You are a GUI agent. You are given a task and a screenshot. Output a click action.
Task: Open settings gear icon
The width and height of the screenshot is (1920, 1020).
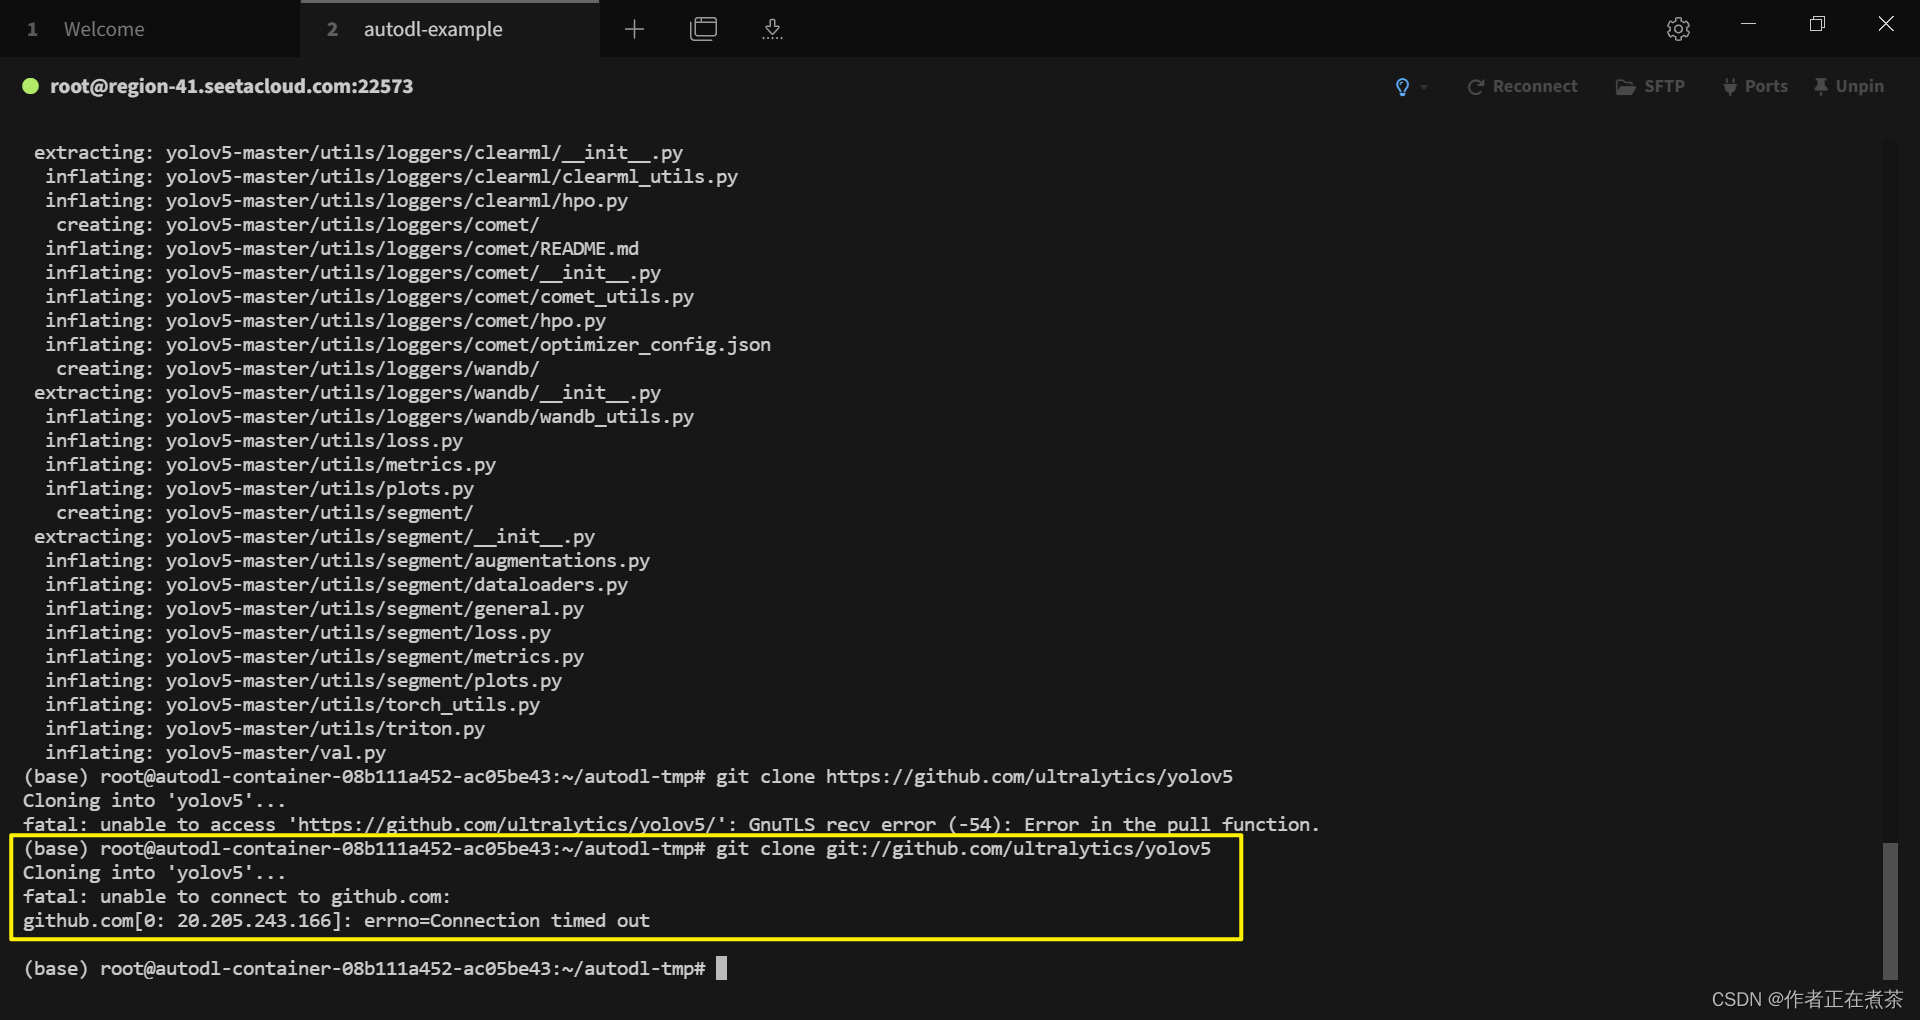1678,29
